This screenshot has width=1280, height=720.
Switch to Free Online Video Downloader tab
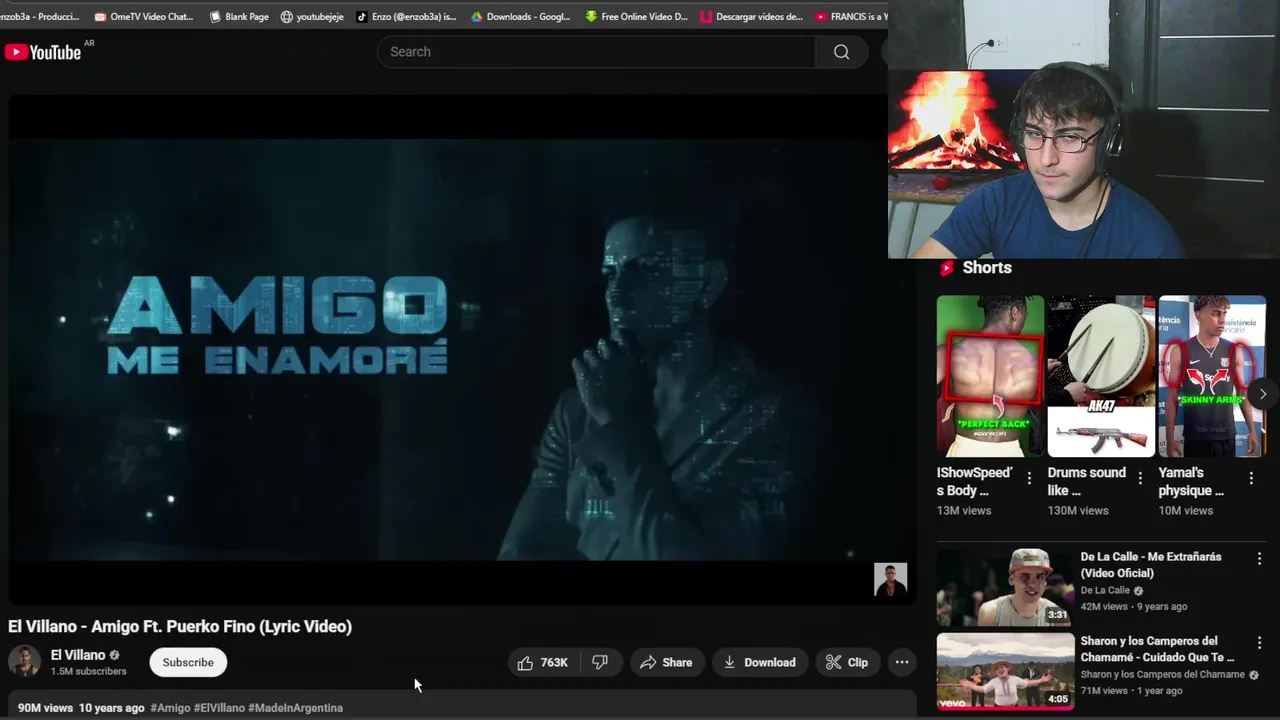tap(637, 16)
